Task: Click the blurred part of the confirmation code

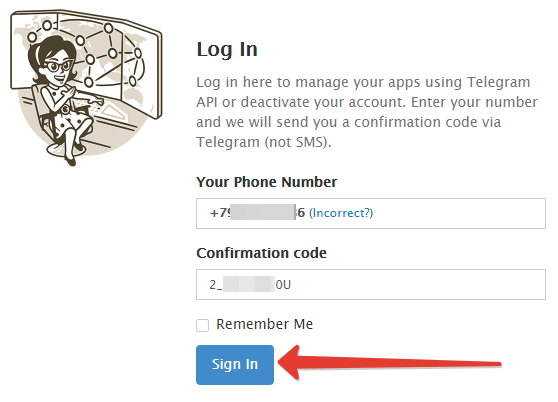Action: [x=249, y=284]
